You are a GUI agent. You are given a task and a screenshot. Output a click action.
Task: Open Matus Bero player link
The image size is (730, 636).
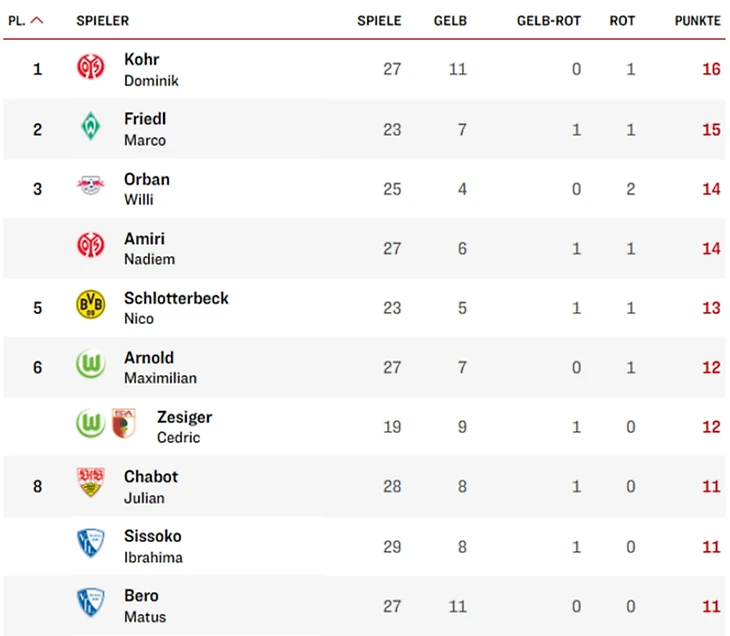145,606
